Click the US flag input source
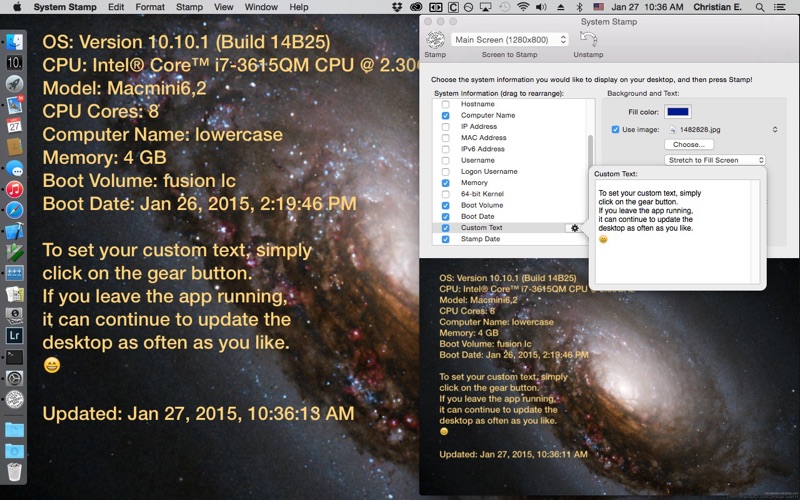Viewport: 800px width, 500px height. tap(598, 7)
